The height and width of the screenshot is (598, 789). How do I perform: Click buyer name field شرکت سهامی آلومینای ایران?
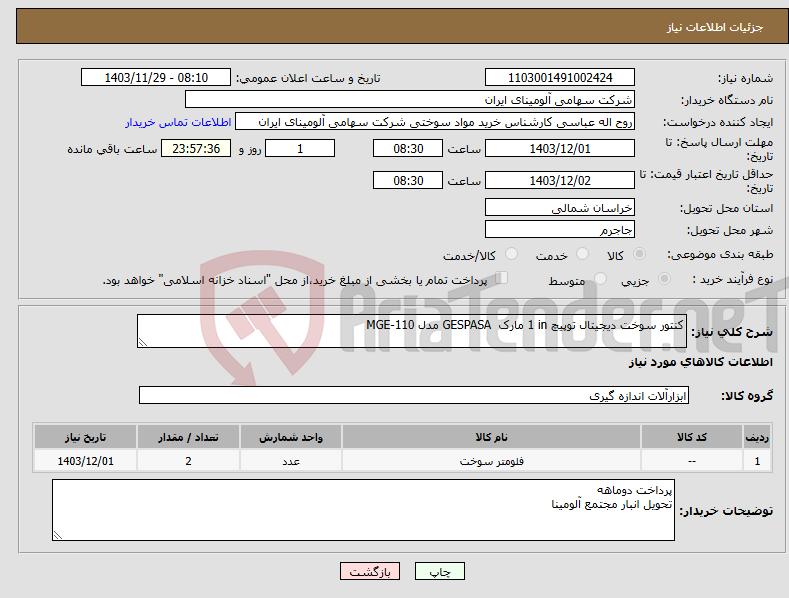tap(410, 99)
